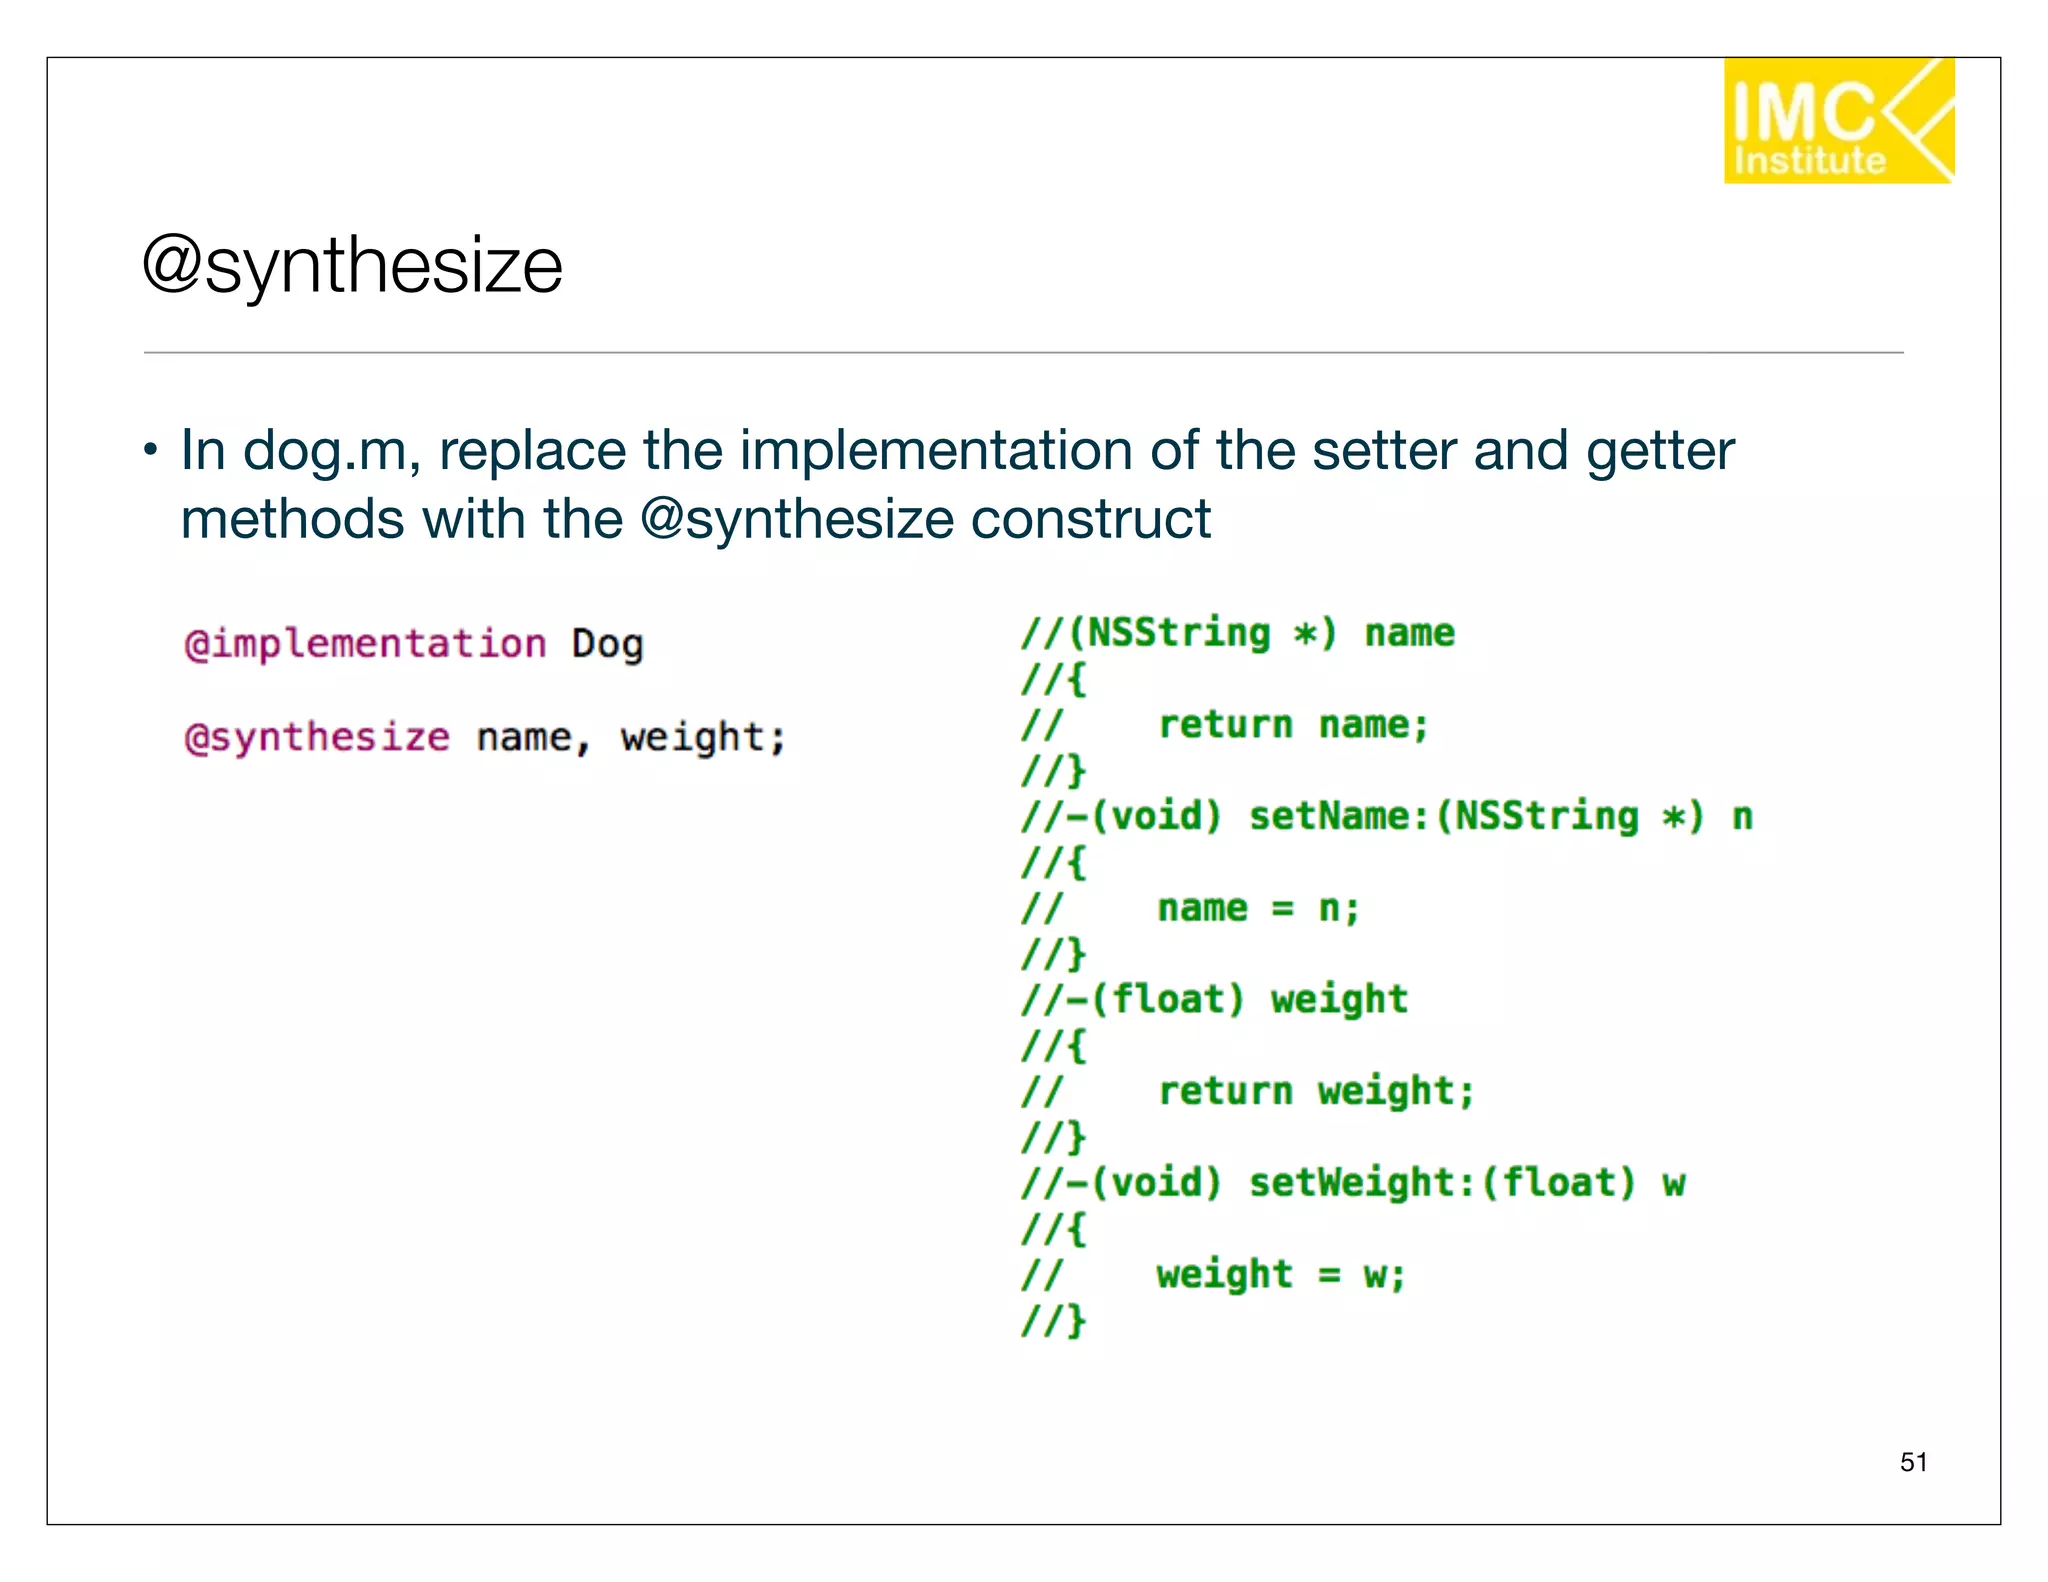Click the '// return weight;' comment line

(1248, 1091)
